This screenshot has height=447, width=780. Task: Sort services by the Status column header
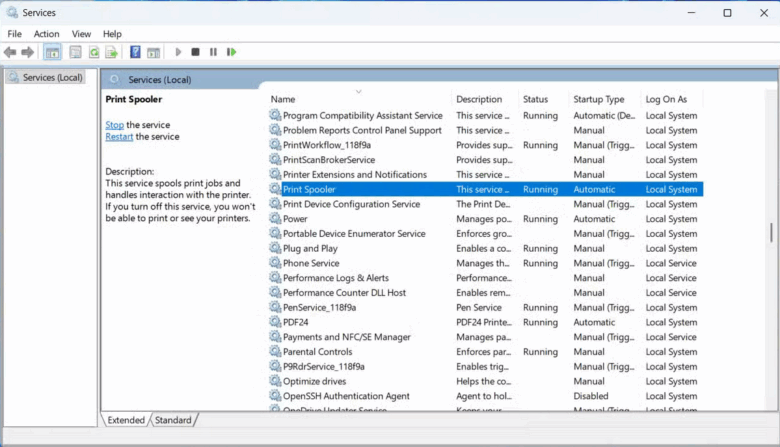[x=535, y=99]
